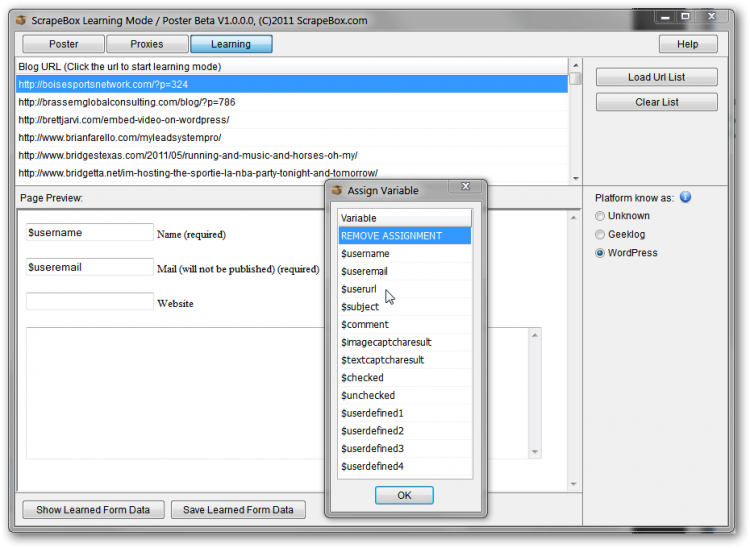Screen dimensions: 750x548
Task: Select the brianfarello.com myleadsystempro URL
Action: [292, 137]
